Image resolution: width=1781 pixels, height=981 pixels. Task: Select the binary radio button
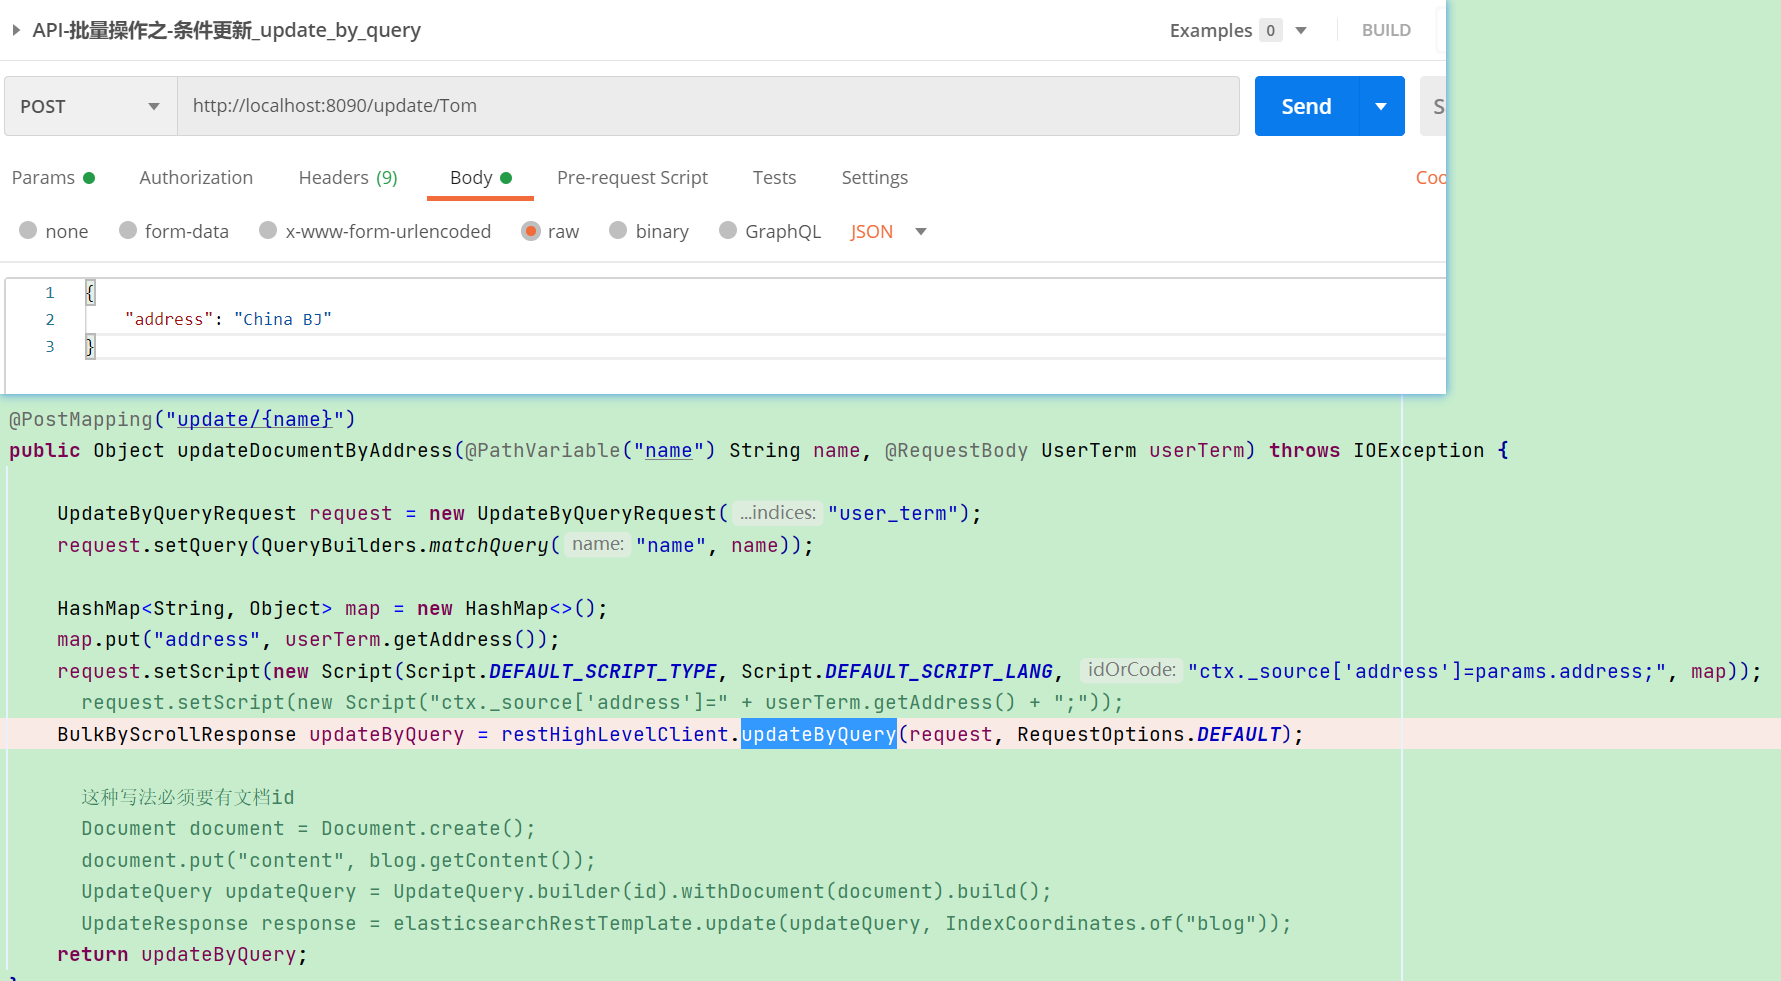tap(618, 231)
